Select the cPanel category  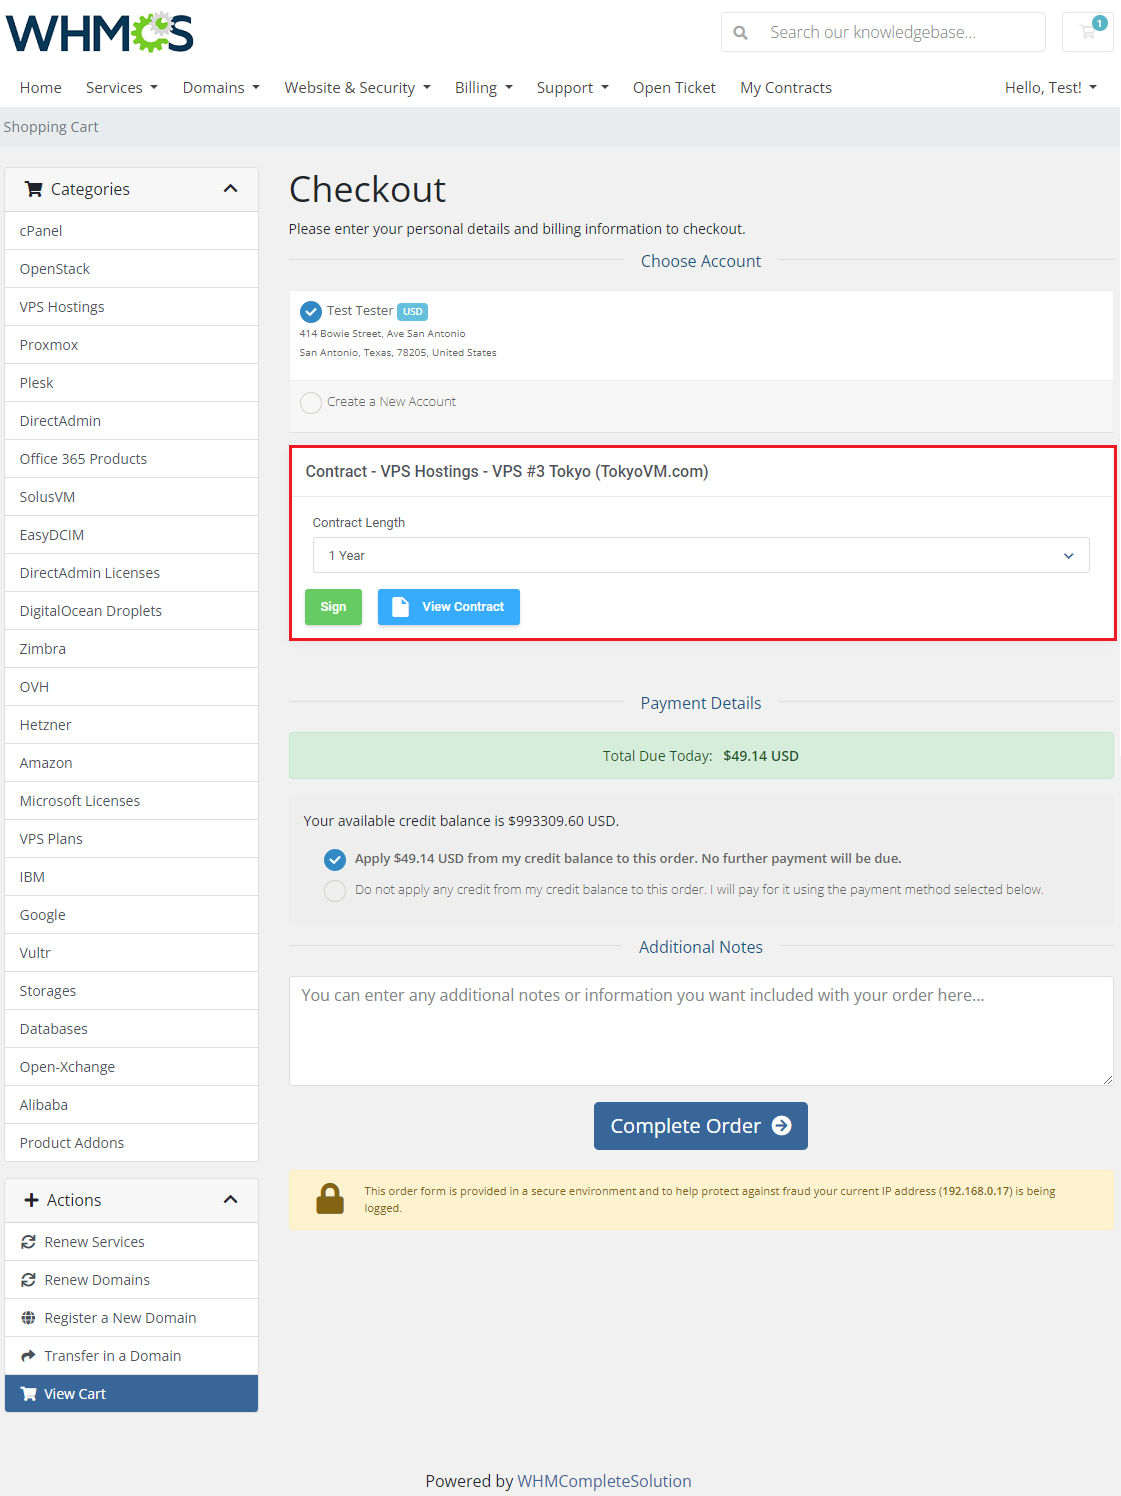coord(131,231)
